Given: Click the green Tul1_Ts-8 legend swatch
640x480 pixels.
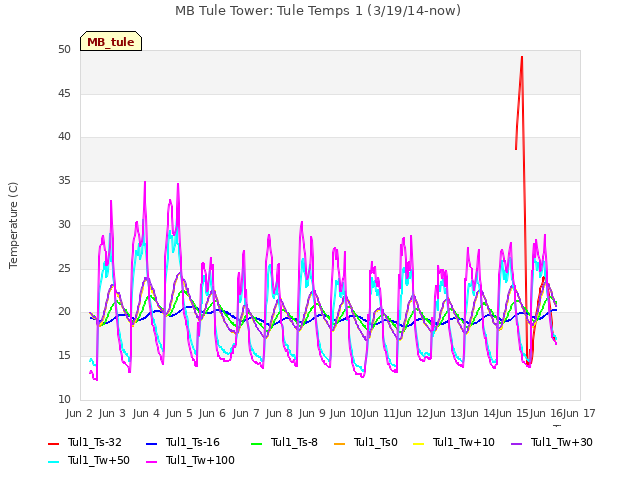Looking at the screenshot, I should tap(256, 443).
